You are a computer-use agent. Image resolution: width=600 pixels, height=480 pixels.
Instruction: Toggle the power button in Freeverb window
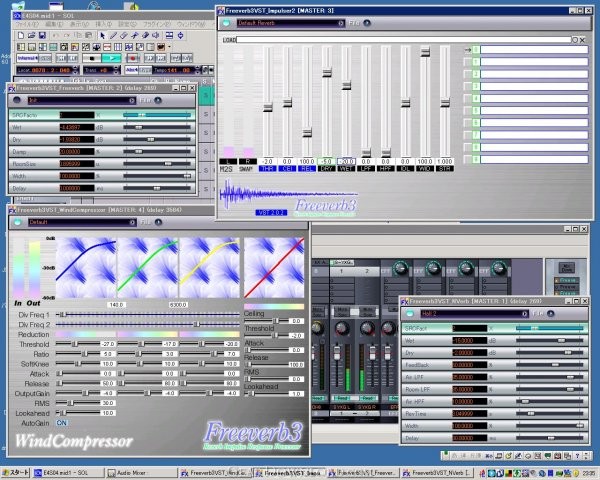tap(17, 100)
